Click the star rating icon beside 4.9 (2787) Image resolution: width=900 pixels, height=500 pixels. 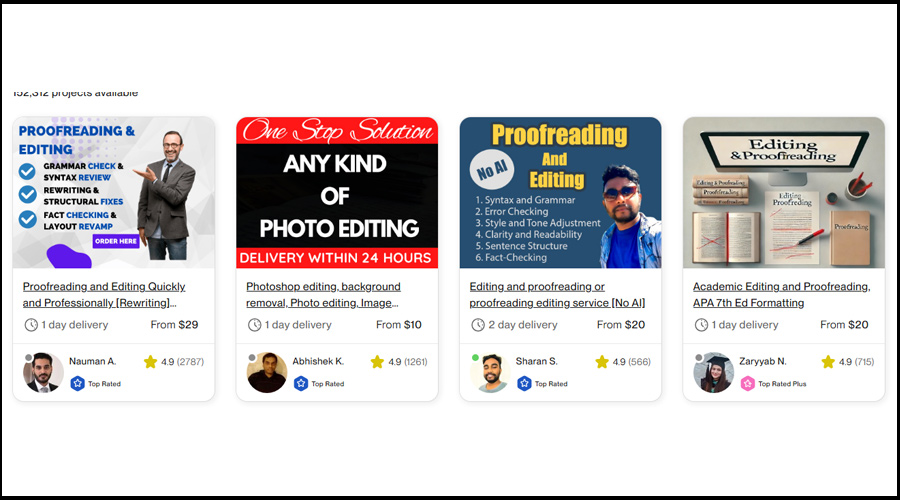tap(150, 362)
